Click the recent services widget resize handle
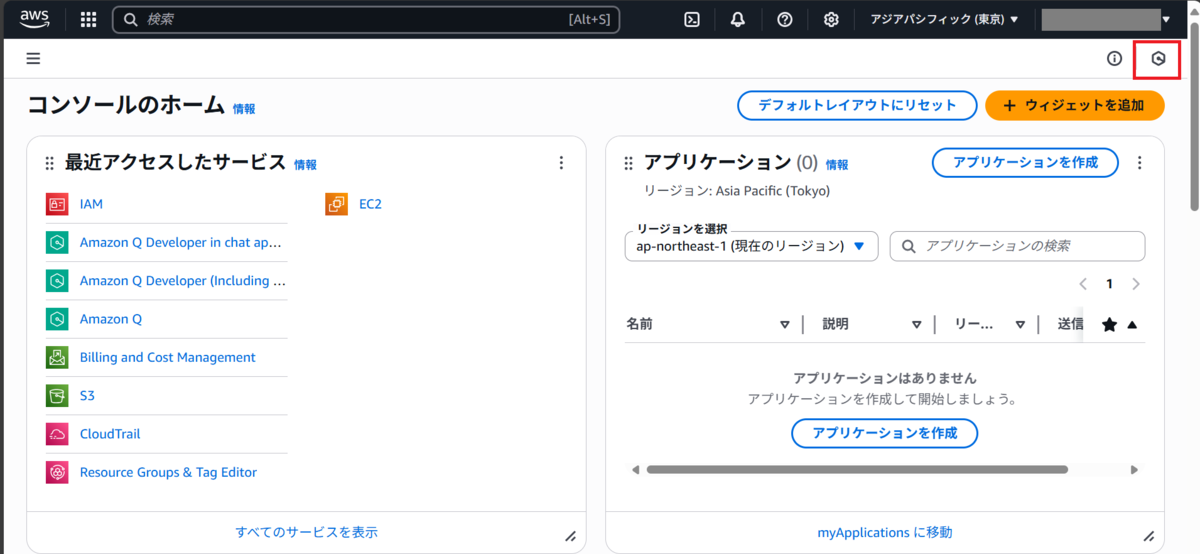Screen dimensions: 1200x554 click(571, 536)
